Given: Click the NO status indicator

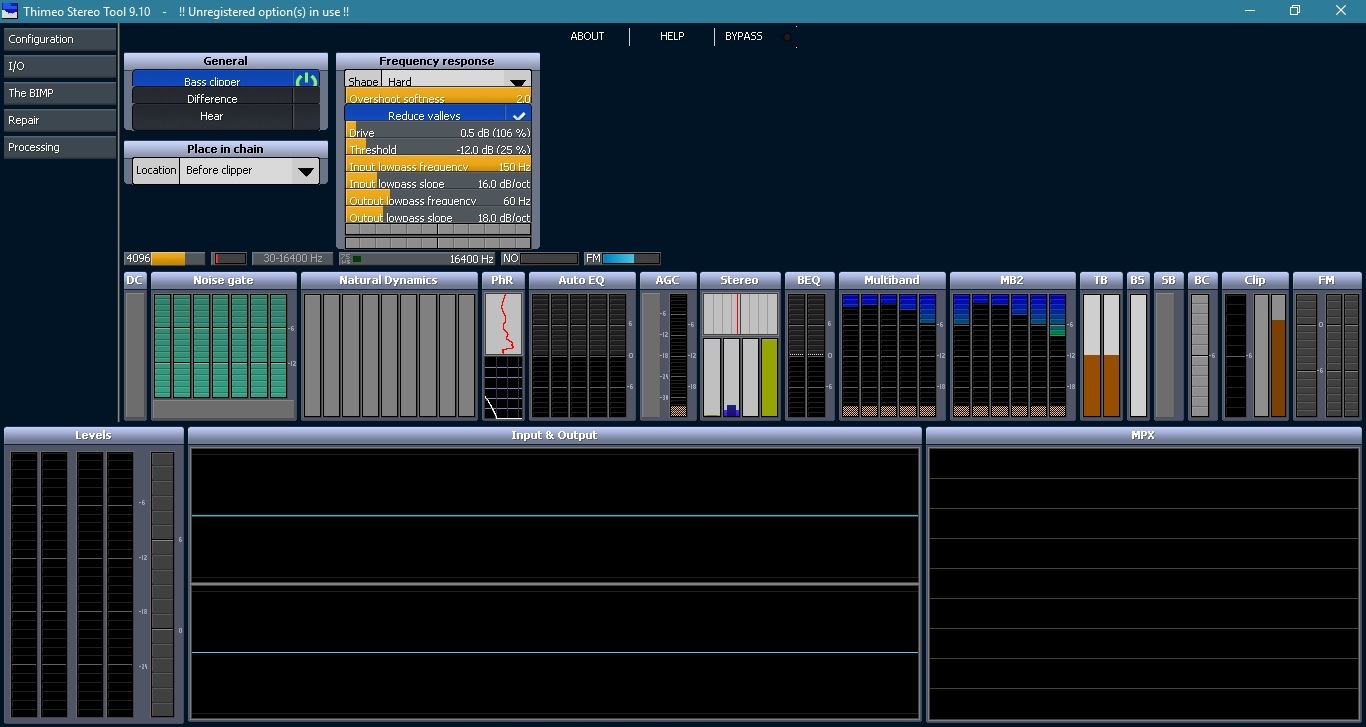Looking at the screenshot, I should point(539,258).
